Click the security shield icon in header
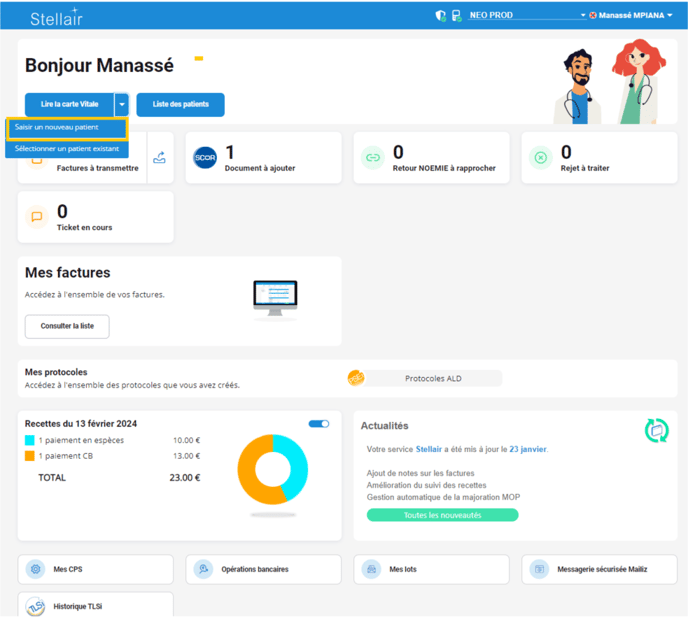 tap(440, 16)
